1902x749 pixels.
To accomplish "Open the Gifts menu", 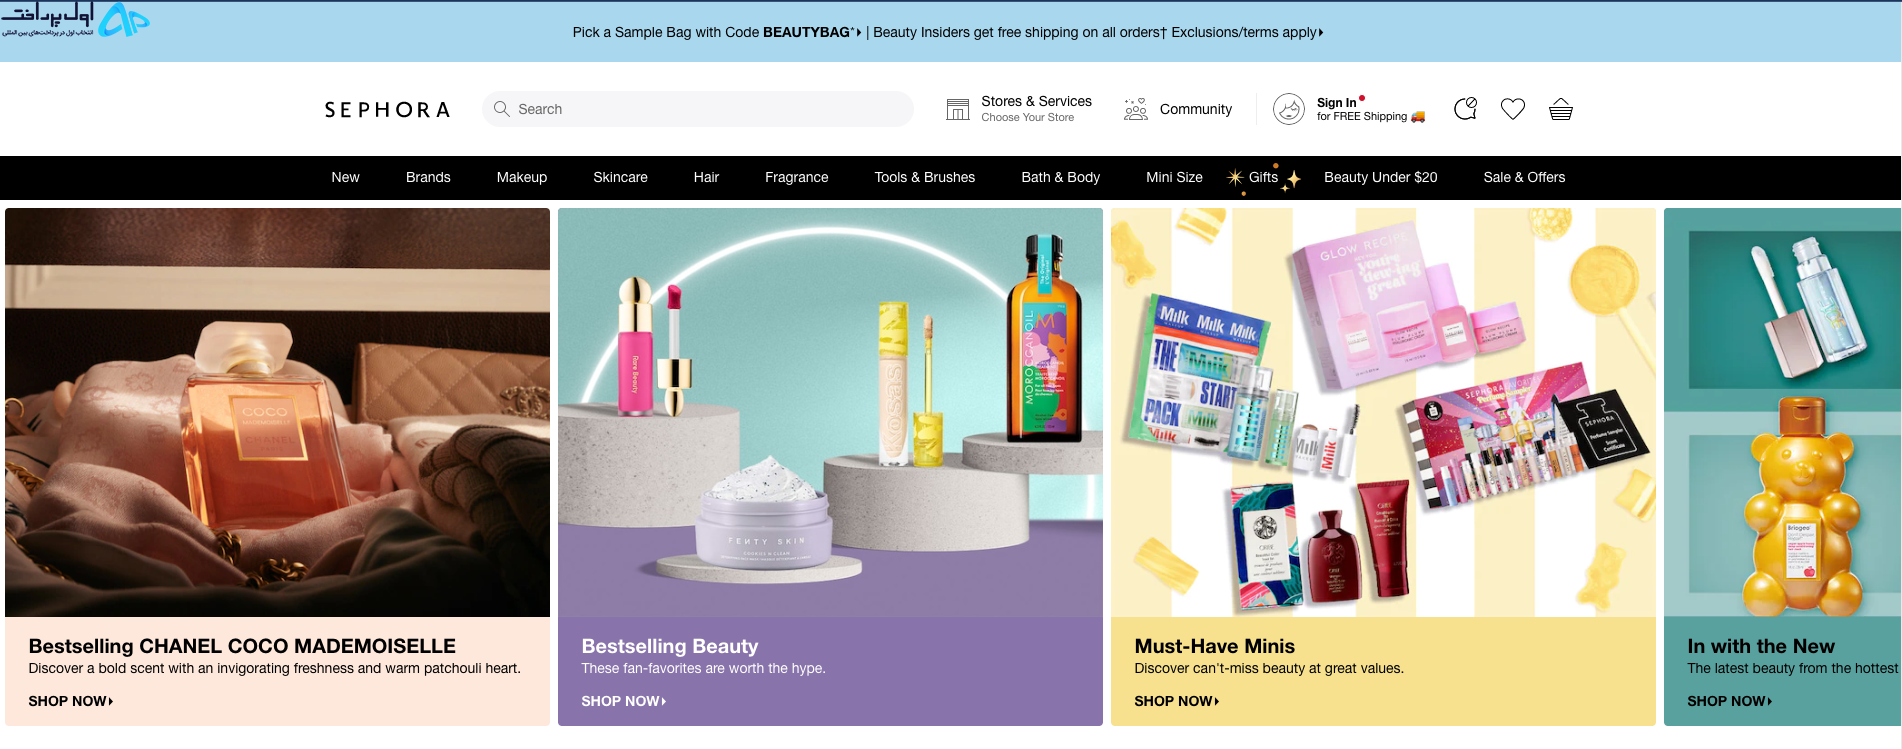I will tap(1263, 177).
